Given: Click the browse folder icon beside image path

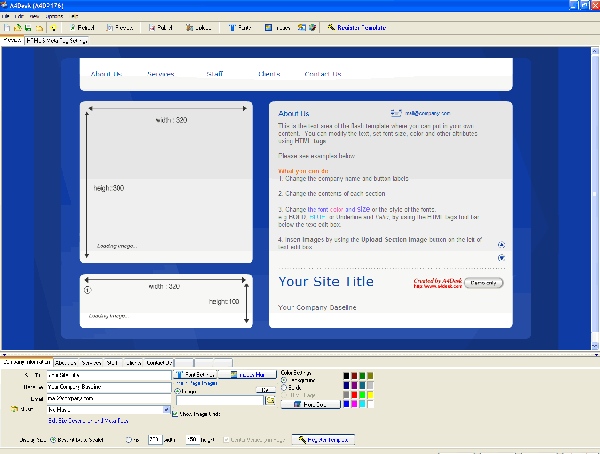Looking at the screenshot, I should coord(269,400).
